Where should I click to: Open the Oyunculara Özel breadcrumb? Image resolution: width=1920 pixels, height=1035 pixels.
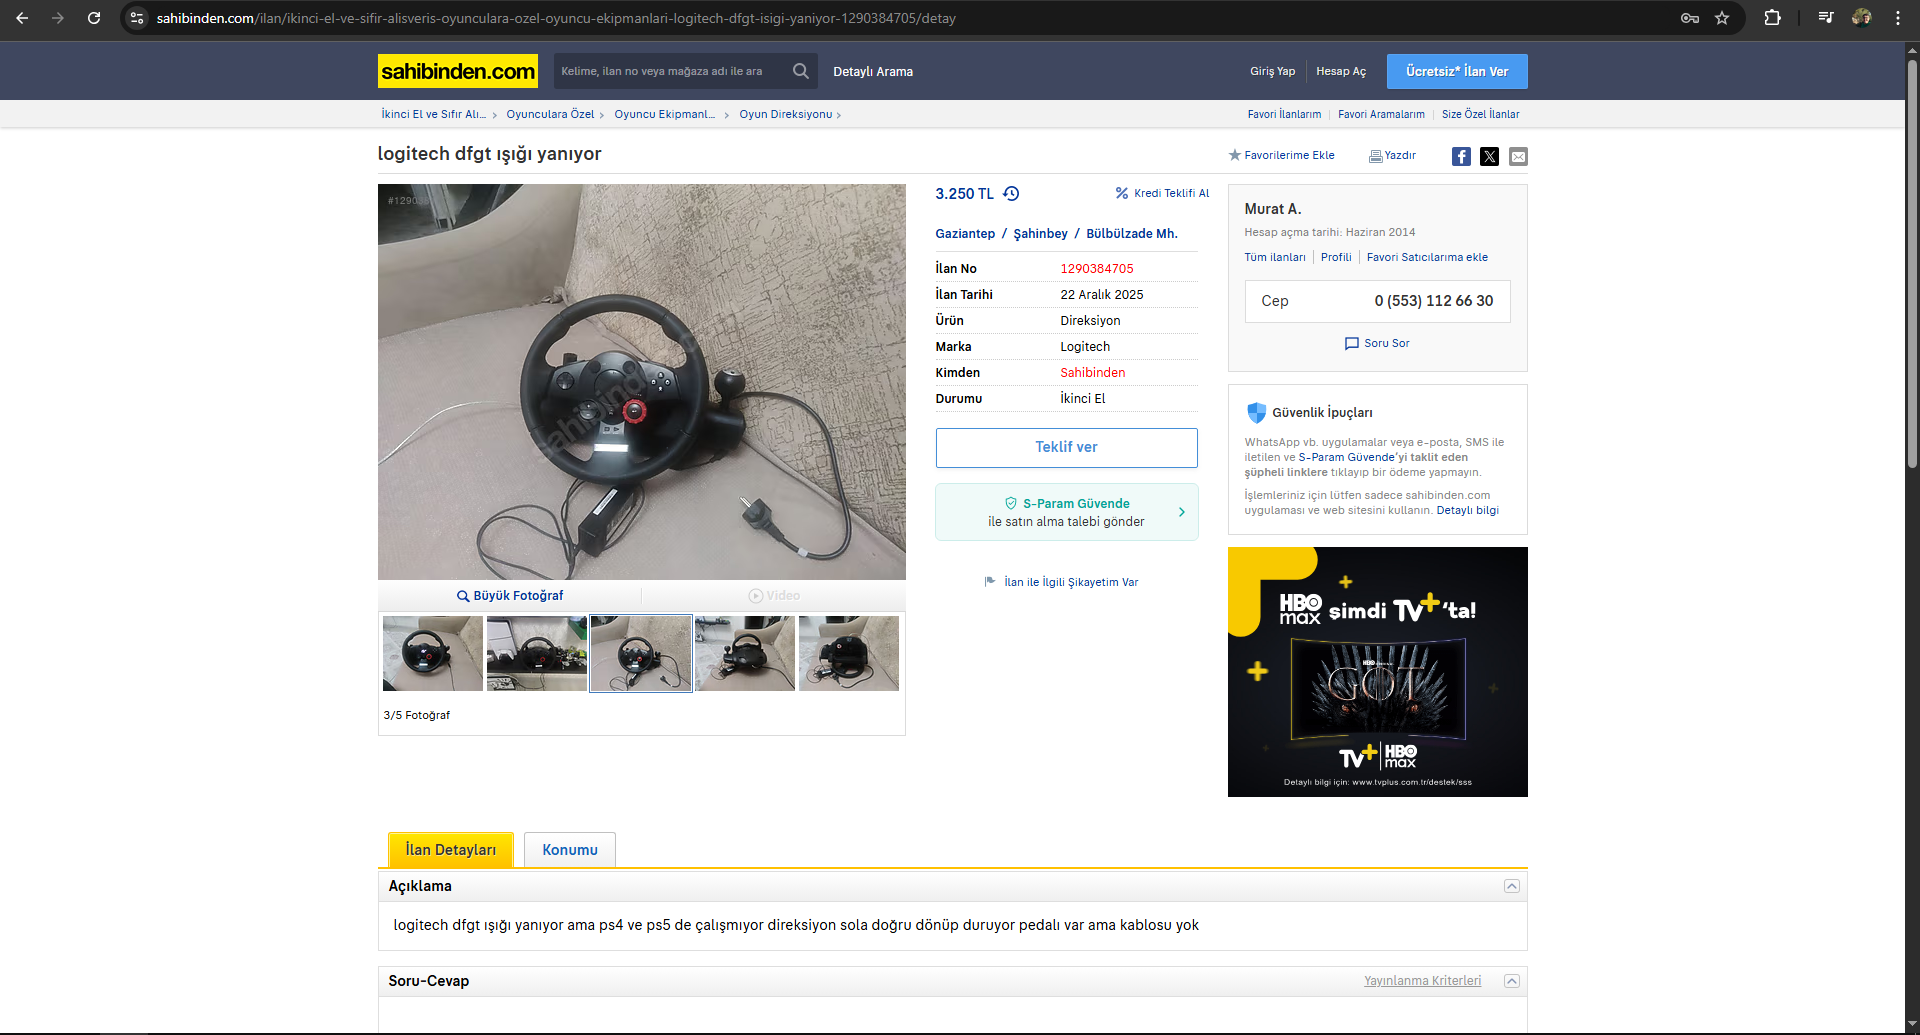click(x=550, y=114)
